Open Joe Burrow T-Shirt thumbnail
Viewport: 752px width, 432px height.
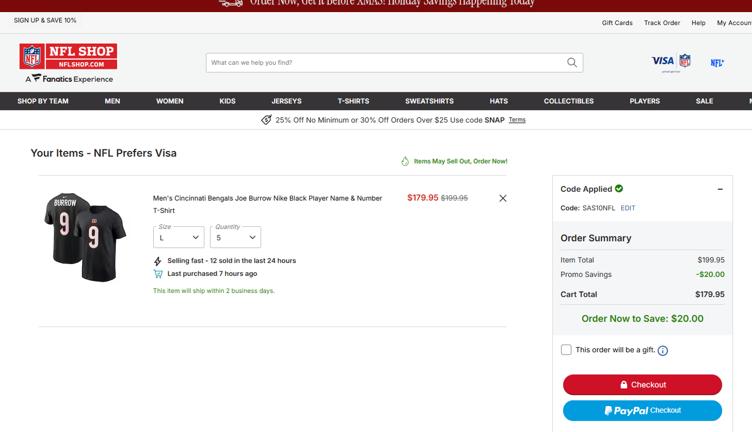point(85,237)
